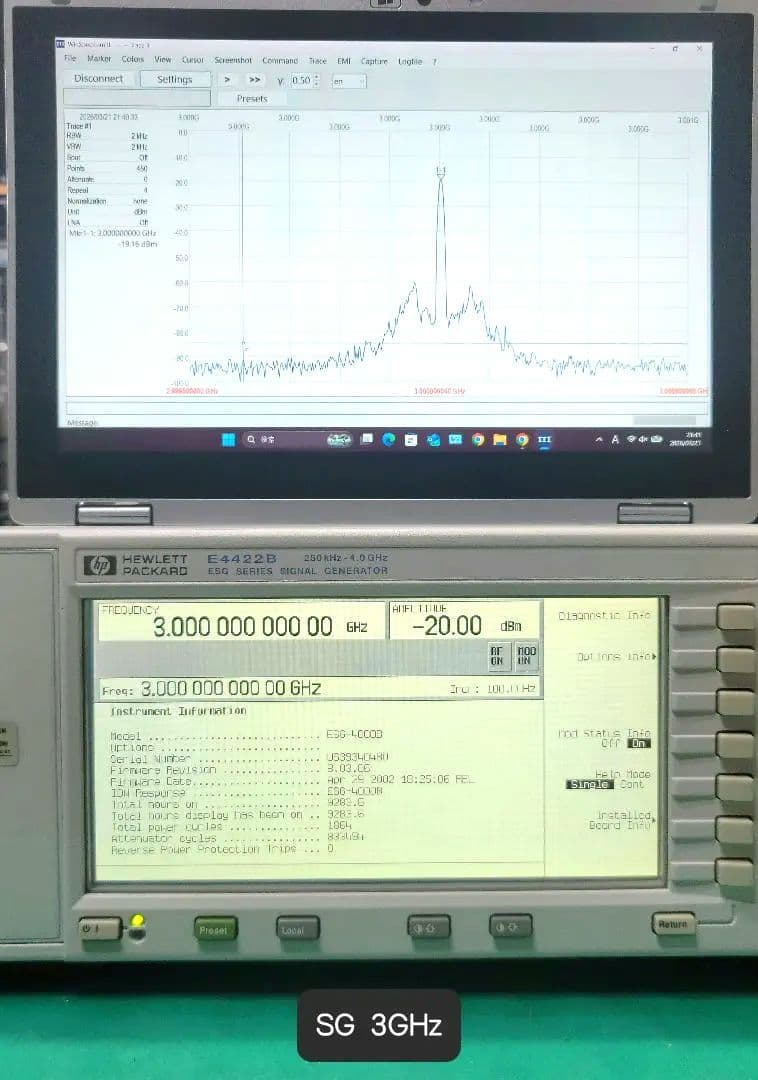Open the Presets button
This screenshot has width=758, height=1080.
point(252,98)
